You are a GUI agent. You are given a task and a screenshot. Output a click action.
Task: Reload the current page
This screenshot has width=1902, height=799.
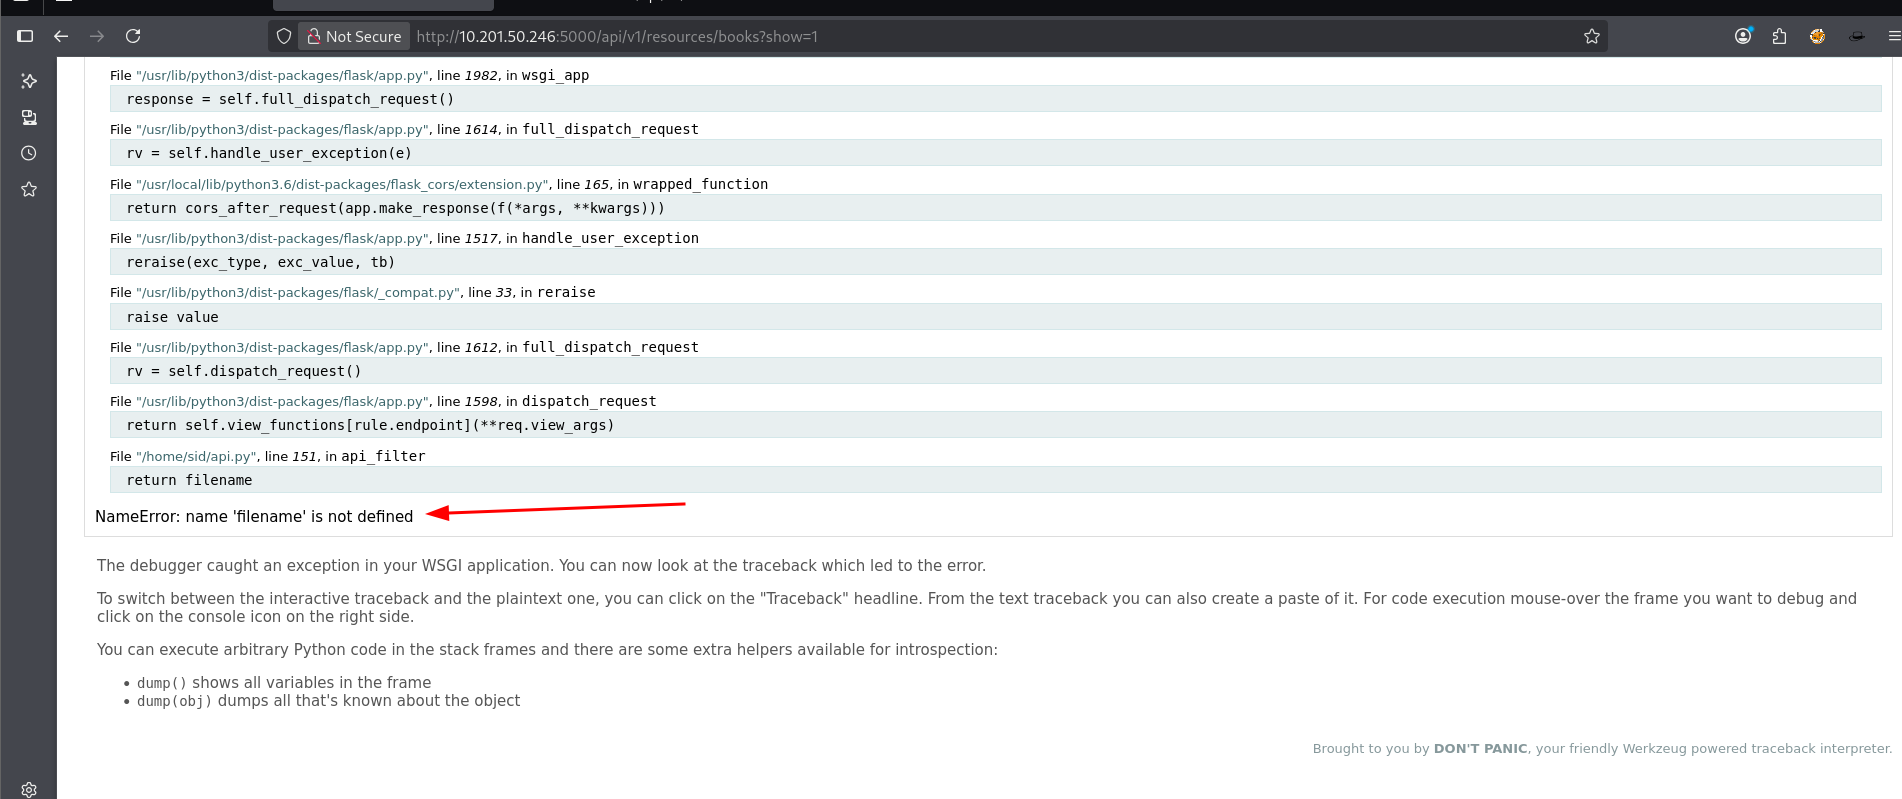coord(133,36)
